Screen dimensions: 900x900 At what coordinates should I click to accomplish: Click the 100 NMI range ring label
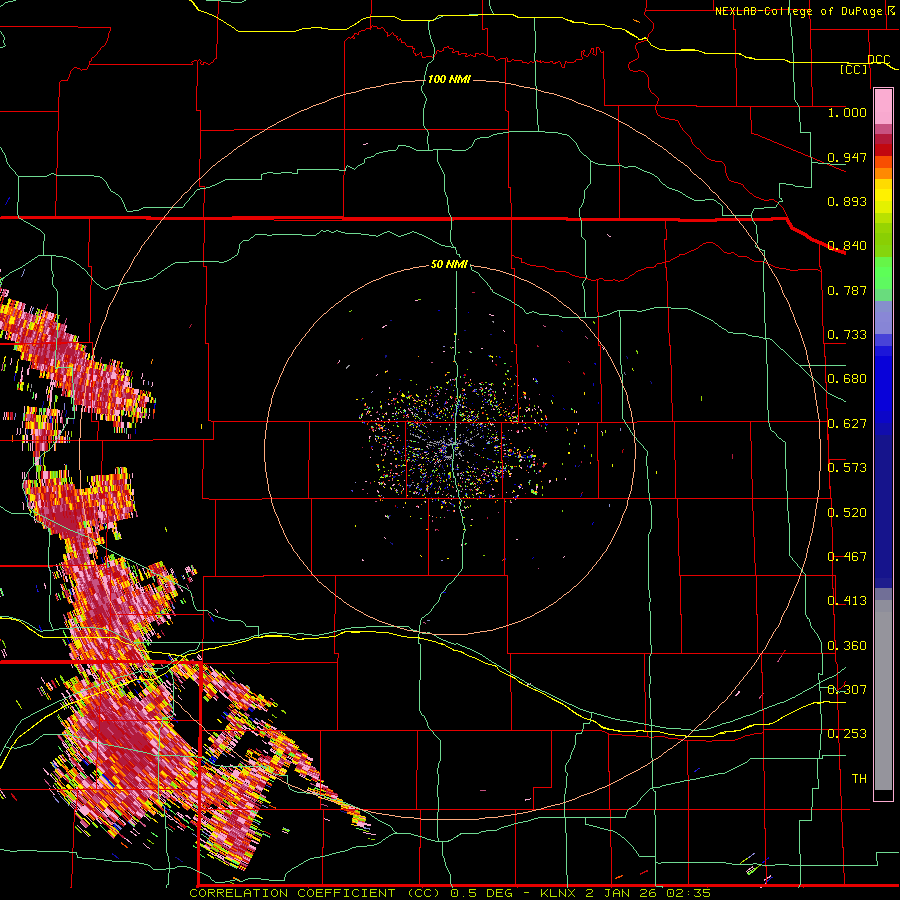tap(449, 79)
